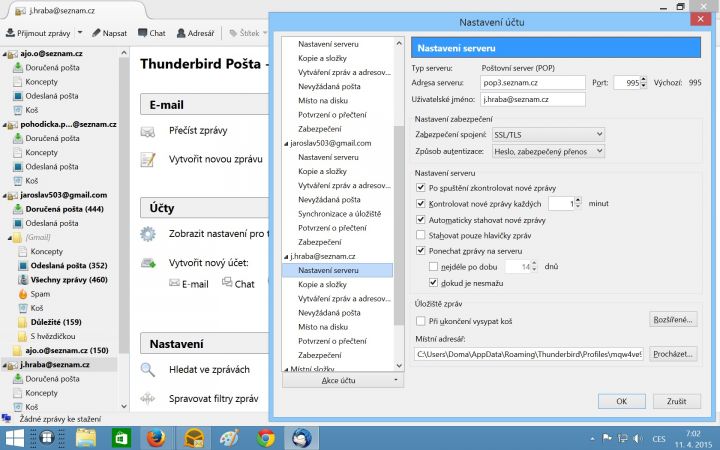Click the Chat new account icon
Image resolution: width=720 pixels, height=450 pixels.
click(227, 282)
